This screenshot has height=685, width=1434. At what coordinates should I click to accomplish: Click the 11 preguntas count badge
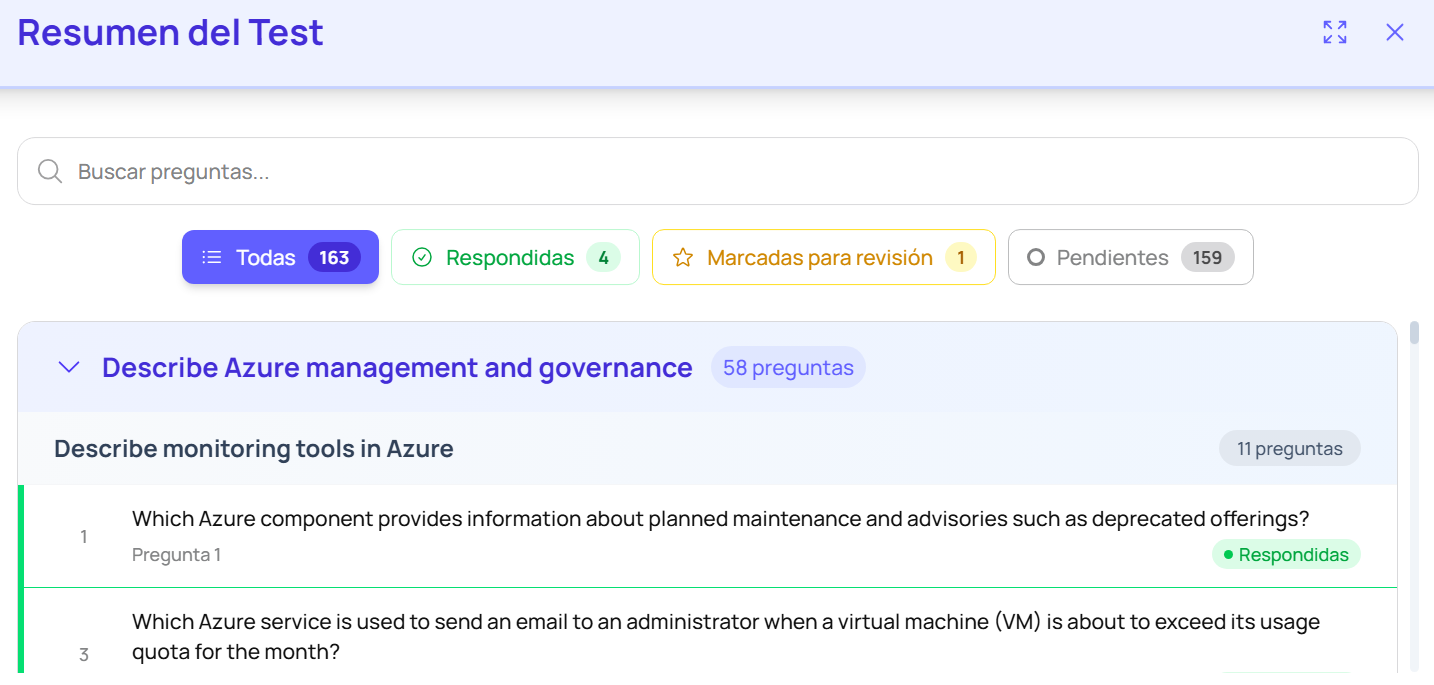(x=1289, y=449)
